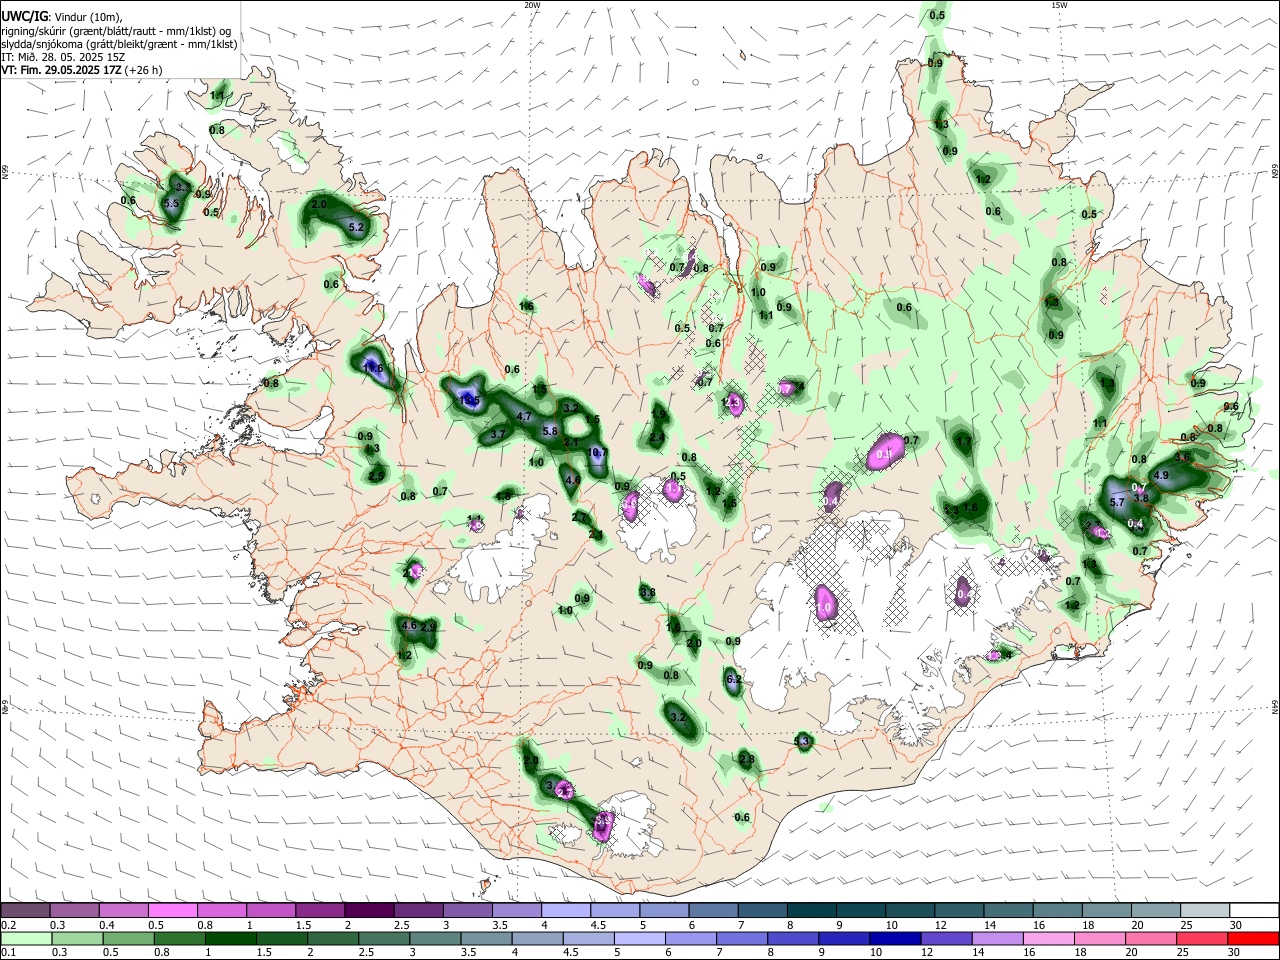Select the dark blue 10 swatch in the bottom legend row
This screenshot has height=960, width=1280.
[x=893, y=938]
